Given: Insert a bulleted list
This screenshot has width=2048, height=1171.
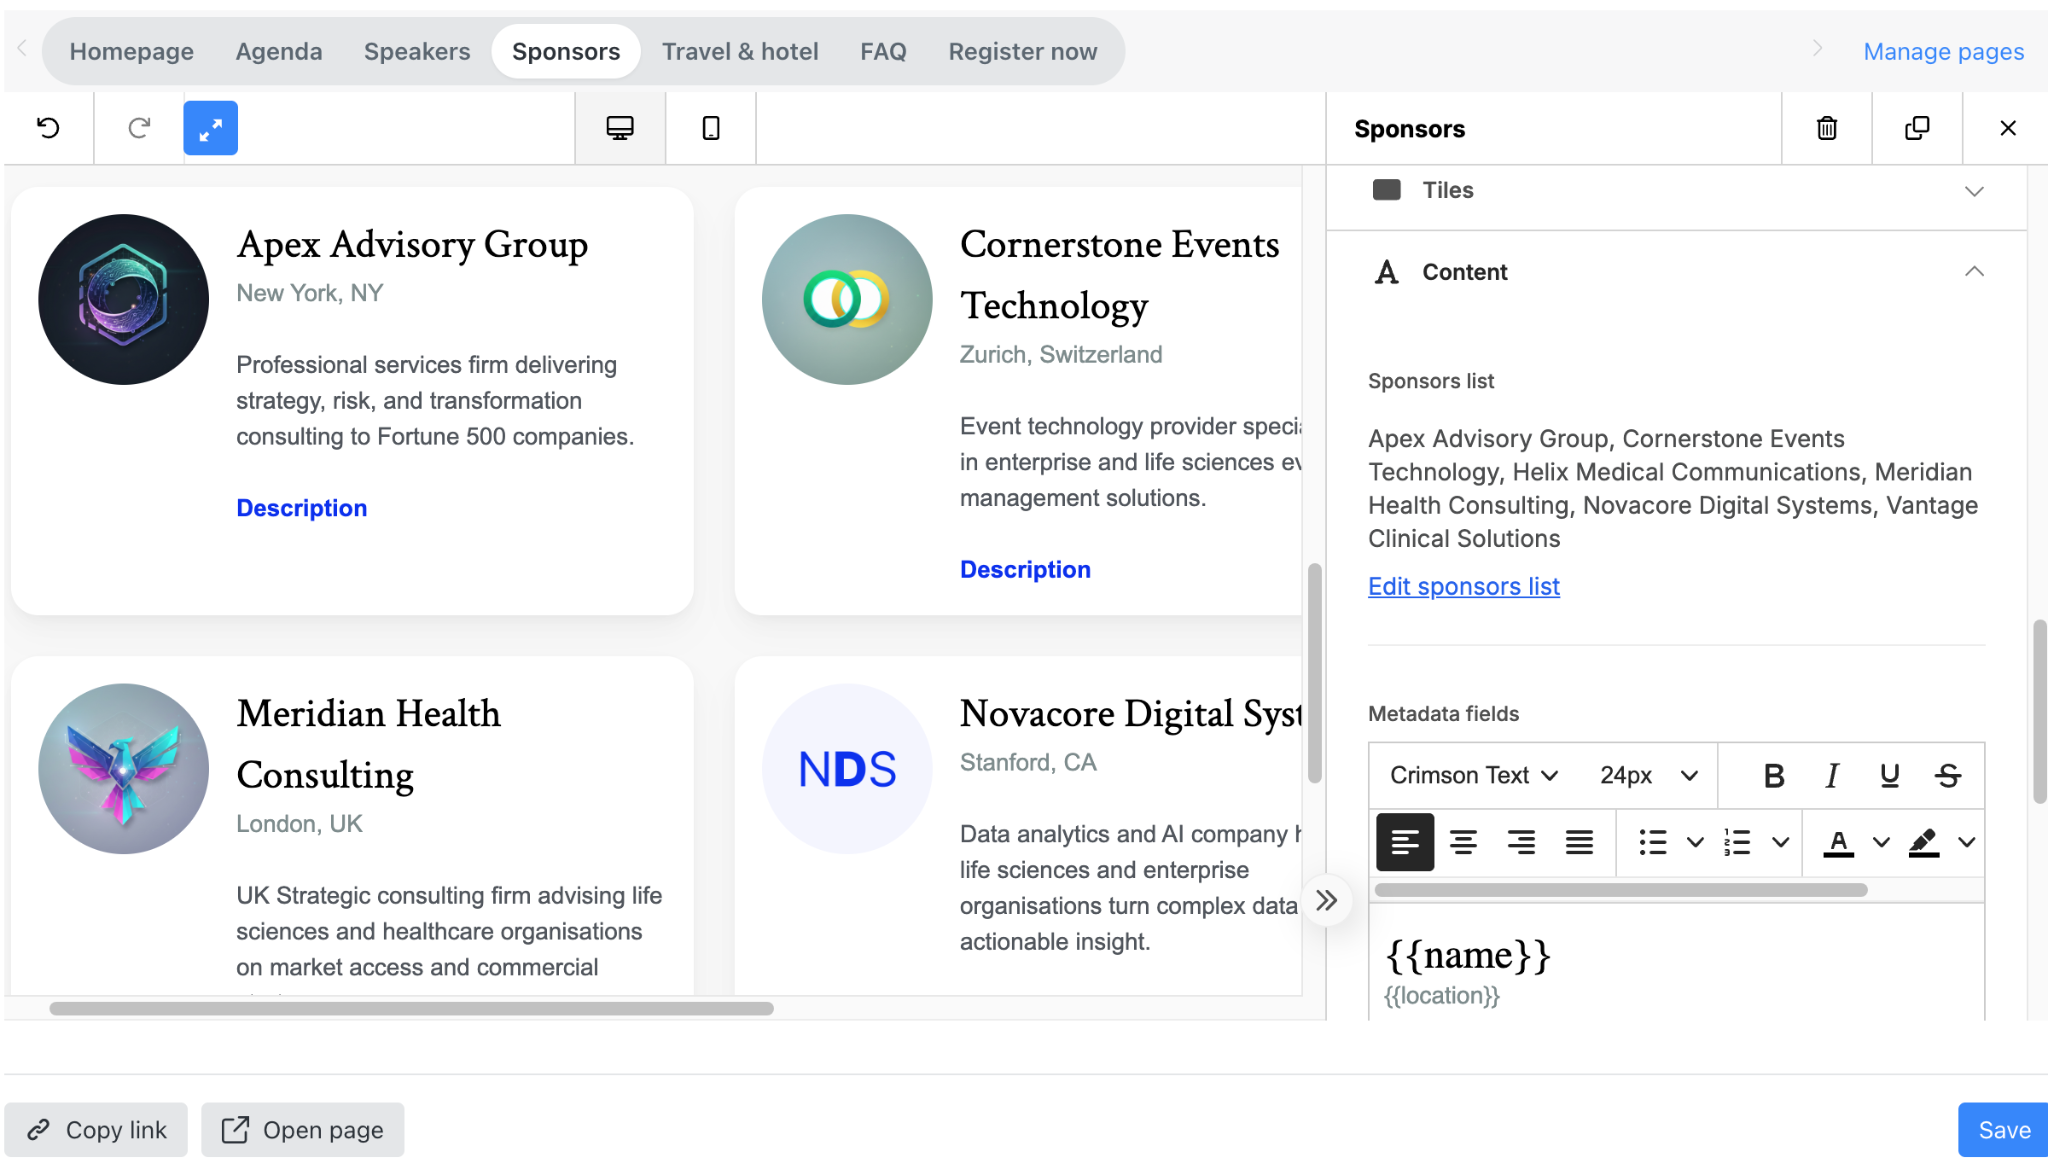Looking at the screenshot, I should [1653, 842].
